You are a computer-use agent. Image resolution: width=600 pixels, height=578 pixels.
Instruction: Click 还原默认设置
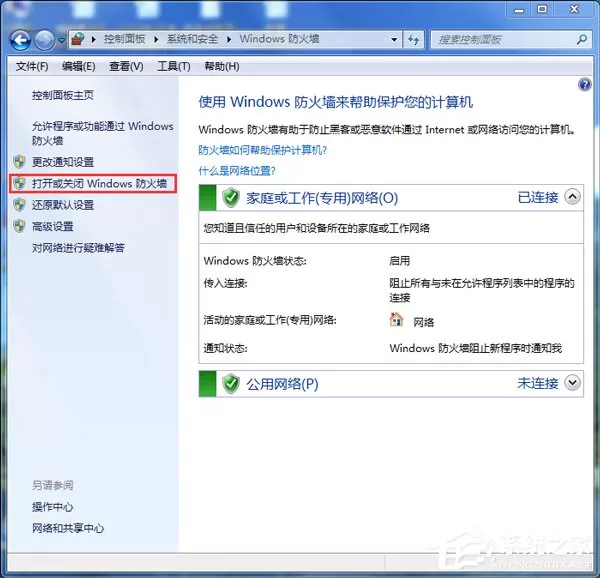(63, 205)
